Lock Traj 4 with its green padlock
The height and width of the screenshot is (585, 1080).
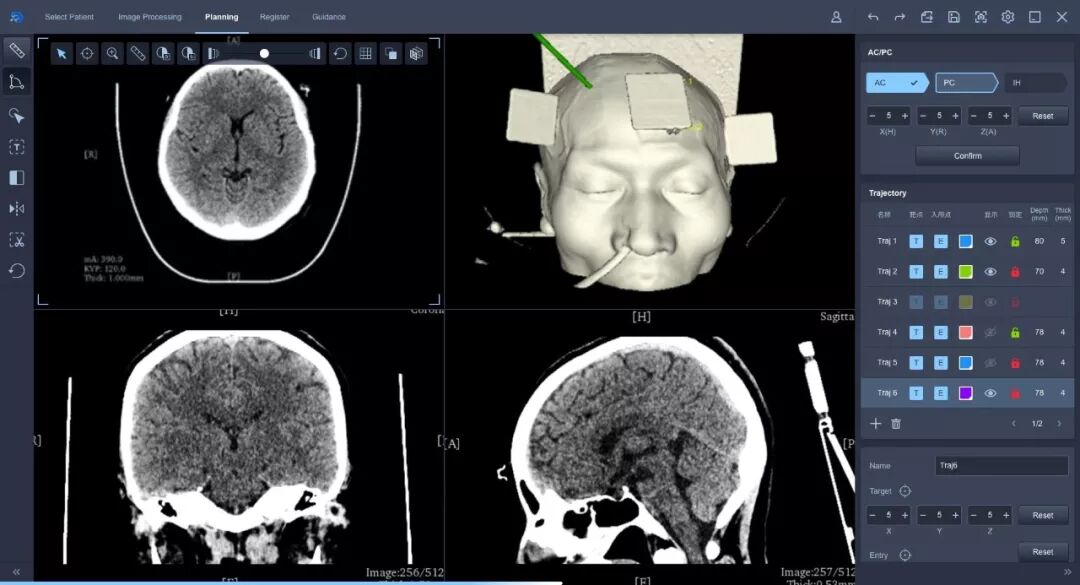[1015, 332]
